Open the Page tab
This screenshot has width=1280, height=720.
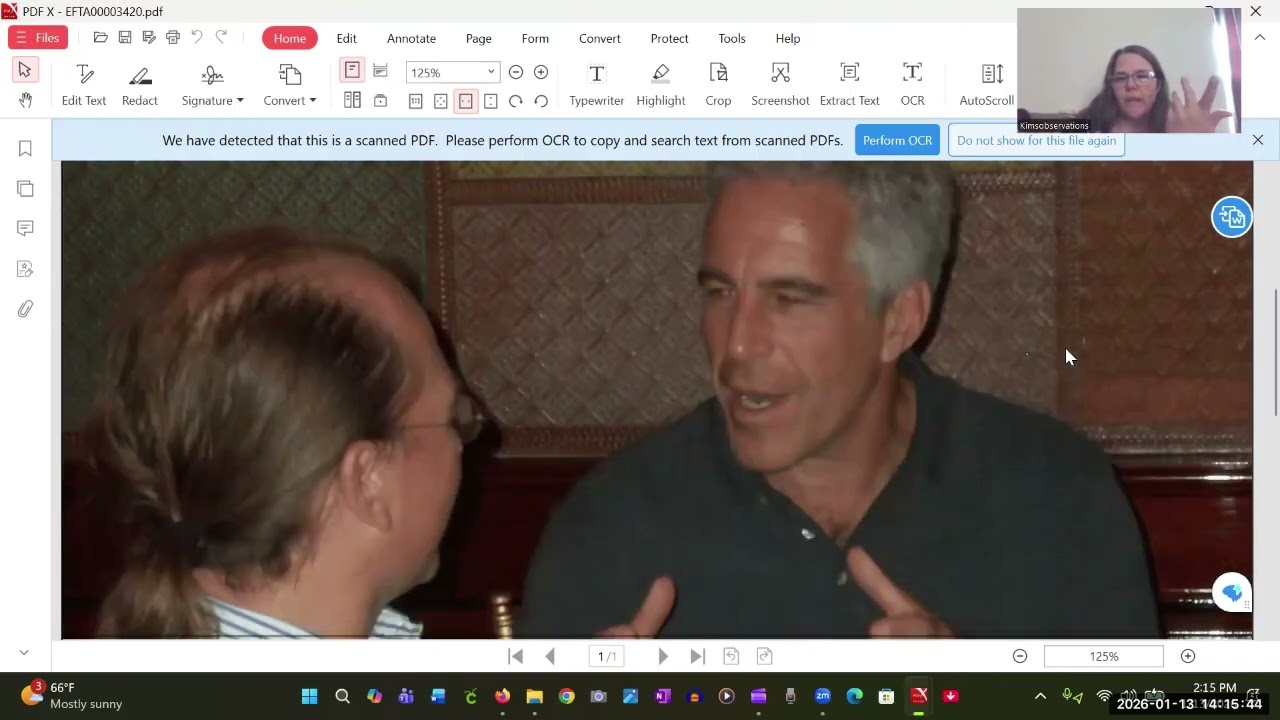pyautogui.click(x=479, y=38)
